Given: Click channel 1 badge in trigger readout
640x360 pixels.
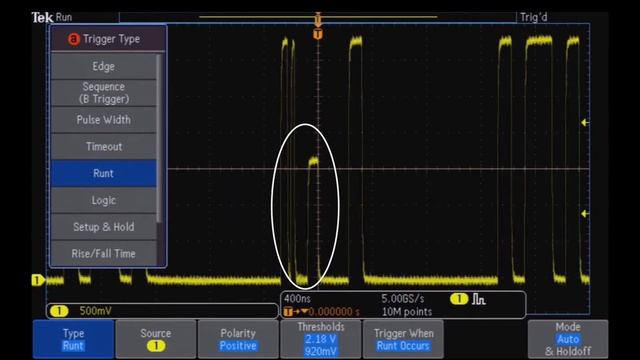Looking at the screenshot, I should pos(459,299).
